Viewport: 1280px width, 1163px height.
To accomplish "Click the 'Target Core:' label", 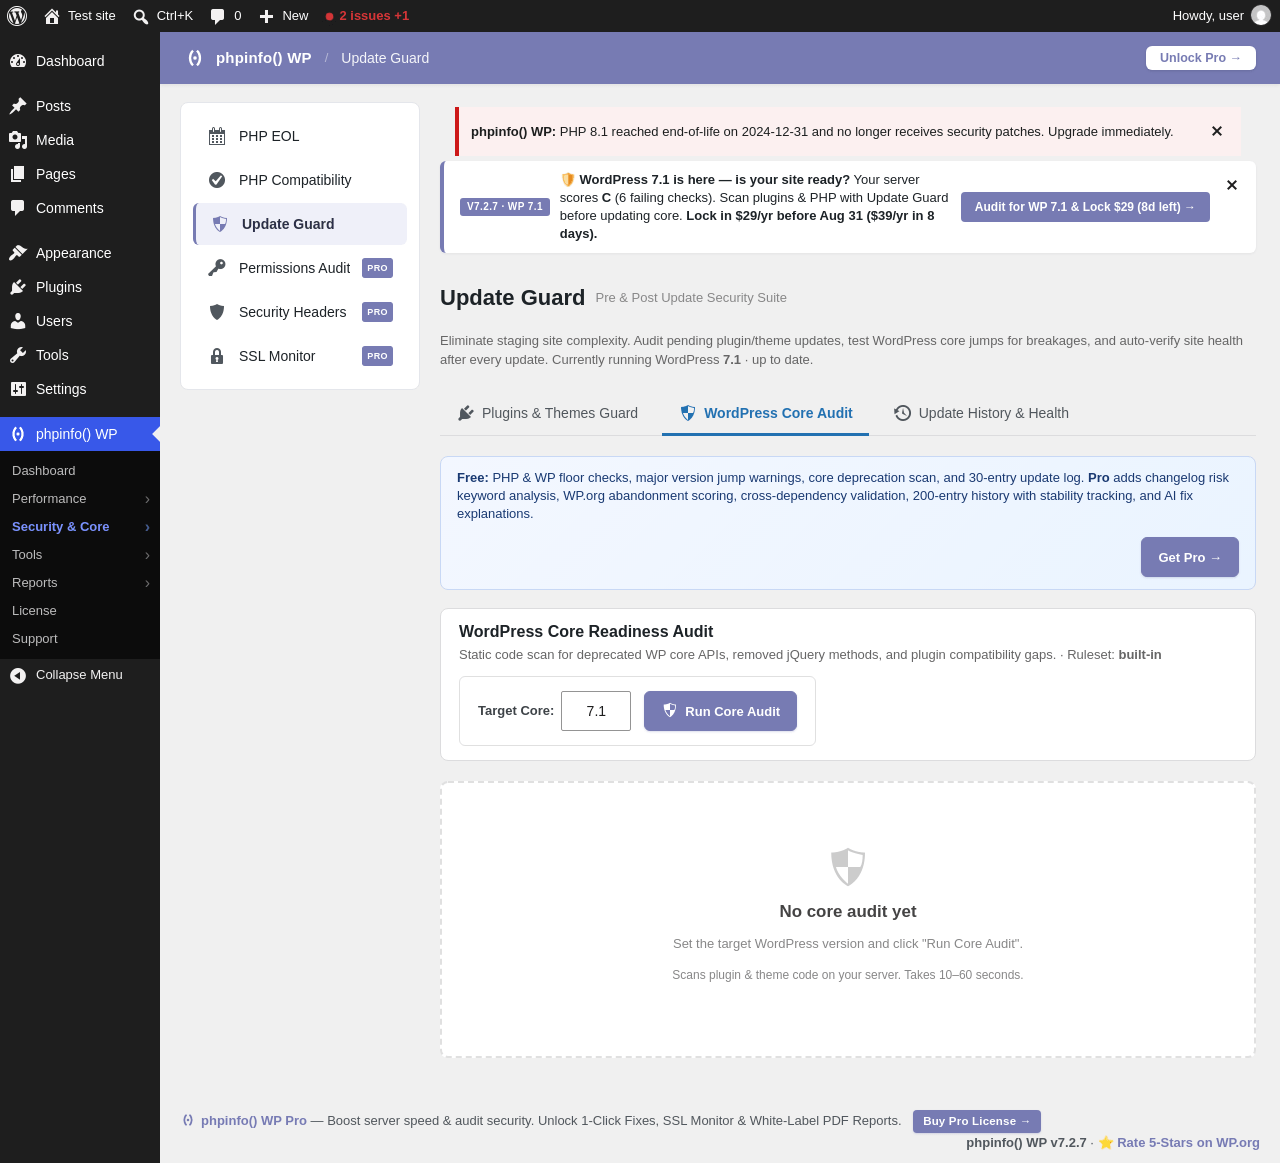I will [x=516, y=711].
